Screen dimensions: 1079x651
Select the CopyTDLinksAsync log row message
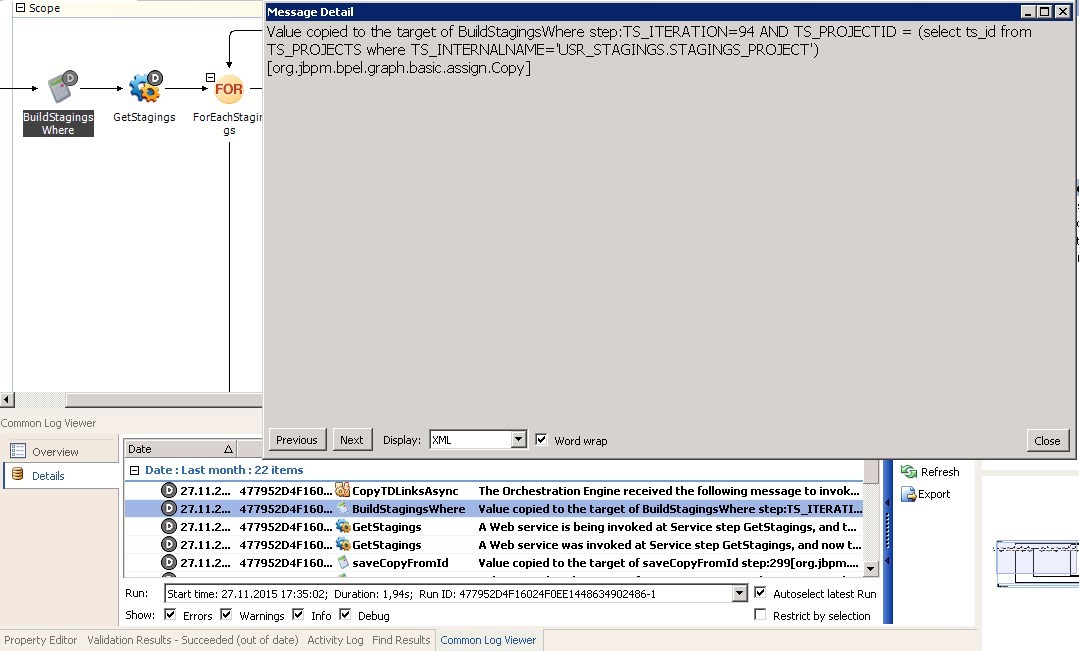pos(669,491)
